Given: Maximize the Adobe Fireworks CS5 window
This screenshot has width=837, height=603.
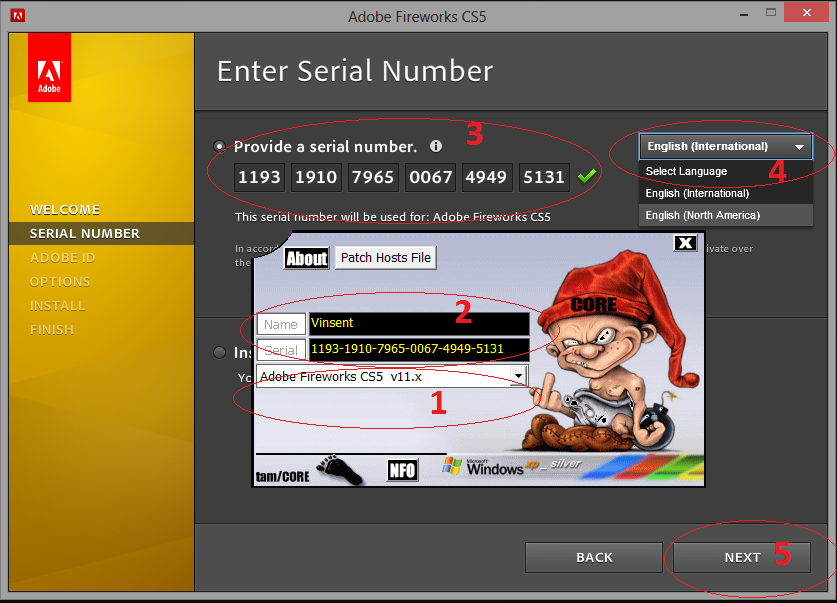Looking at the screenshot, I should 771,13.
